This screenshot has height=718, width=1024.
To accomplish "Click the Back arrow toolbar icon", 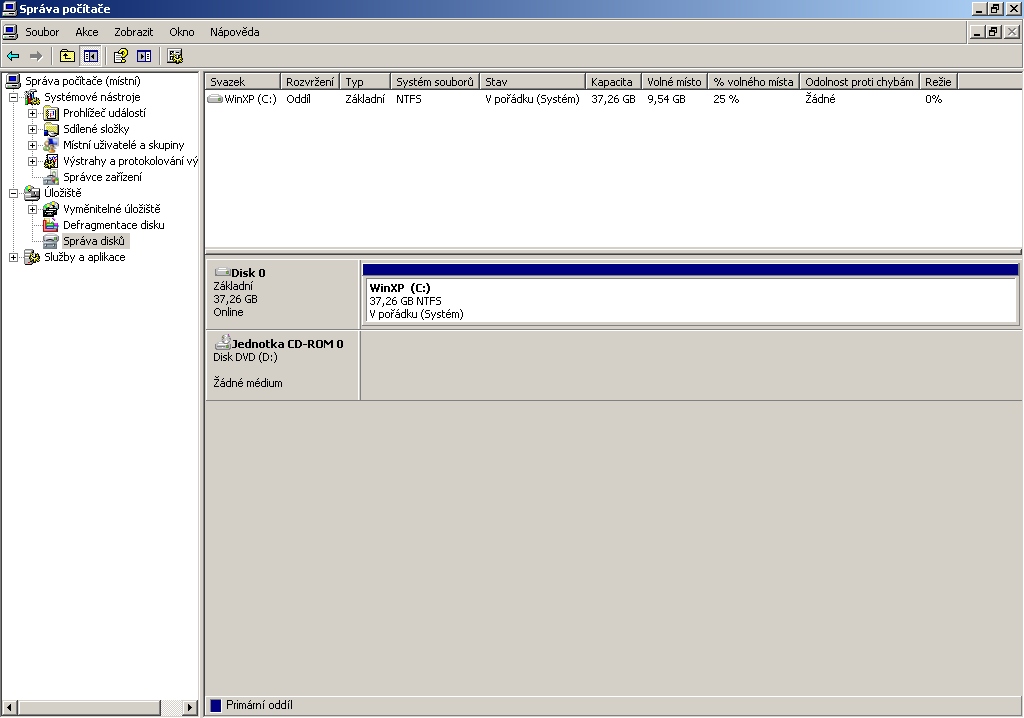I will coord(13,56).
